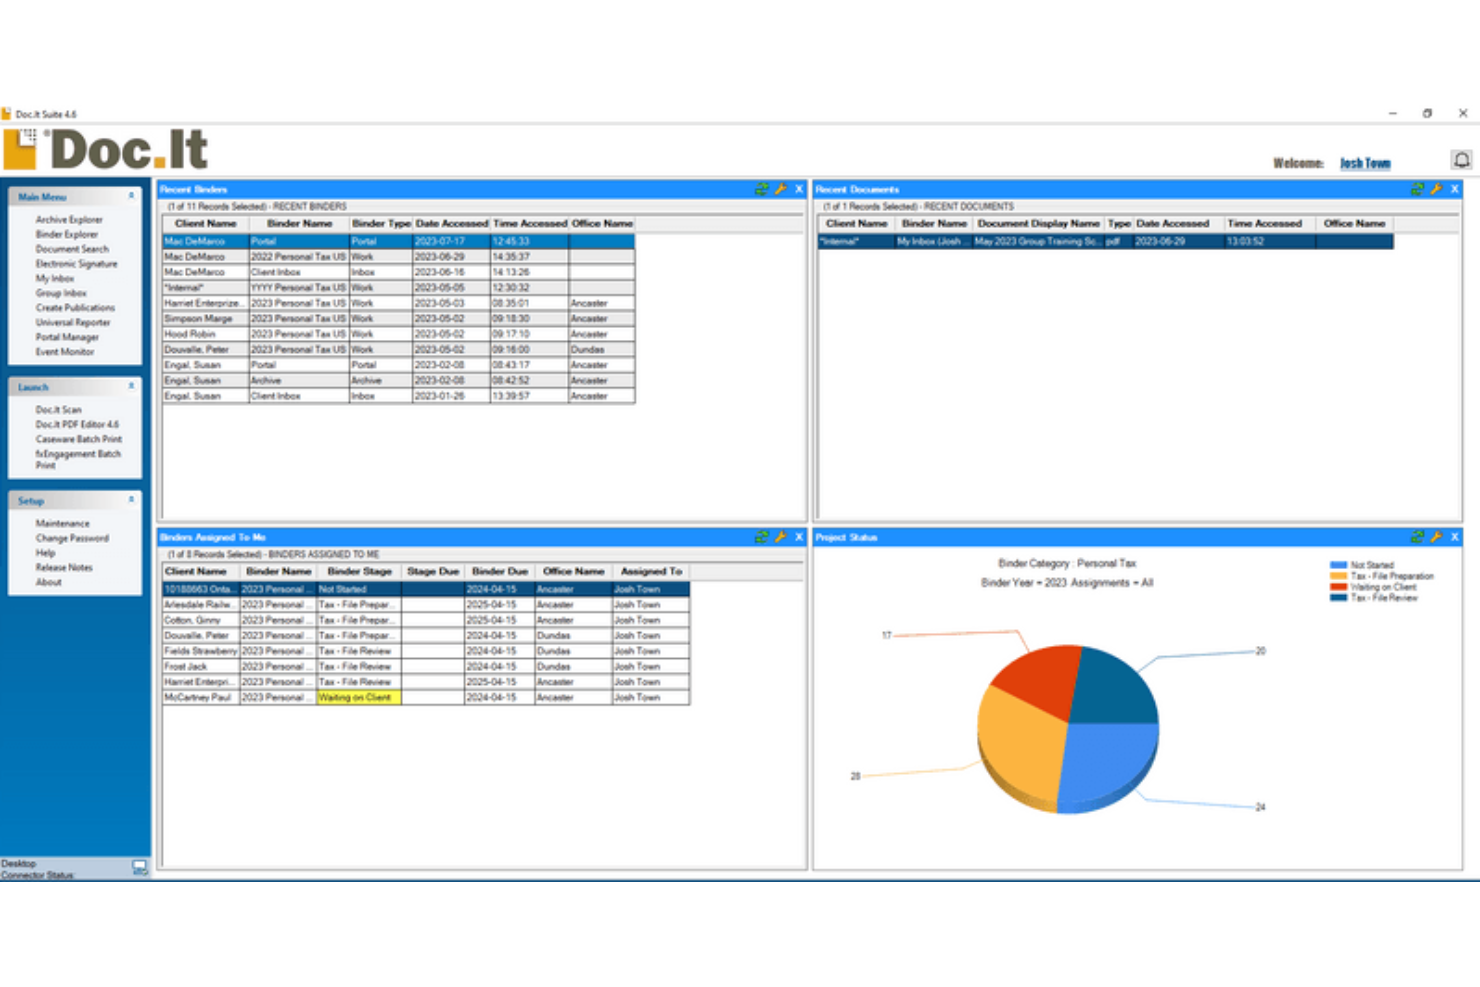Image resolution: width=1480 pixels, height=987 pixels.
Task: Select the May 2023 Group Training document row
Action: pyautogui.click(x=1106, y=241)
